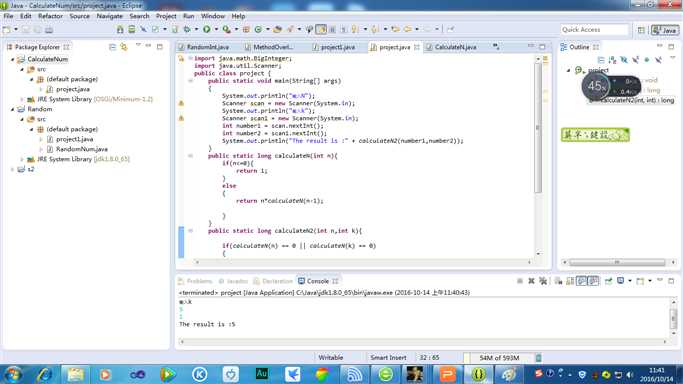
Task: Activate Link with Editor in Package Explorer
Action: tap(124, 47)
